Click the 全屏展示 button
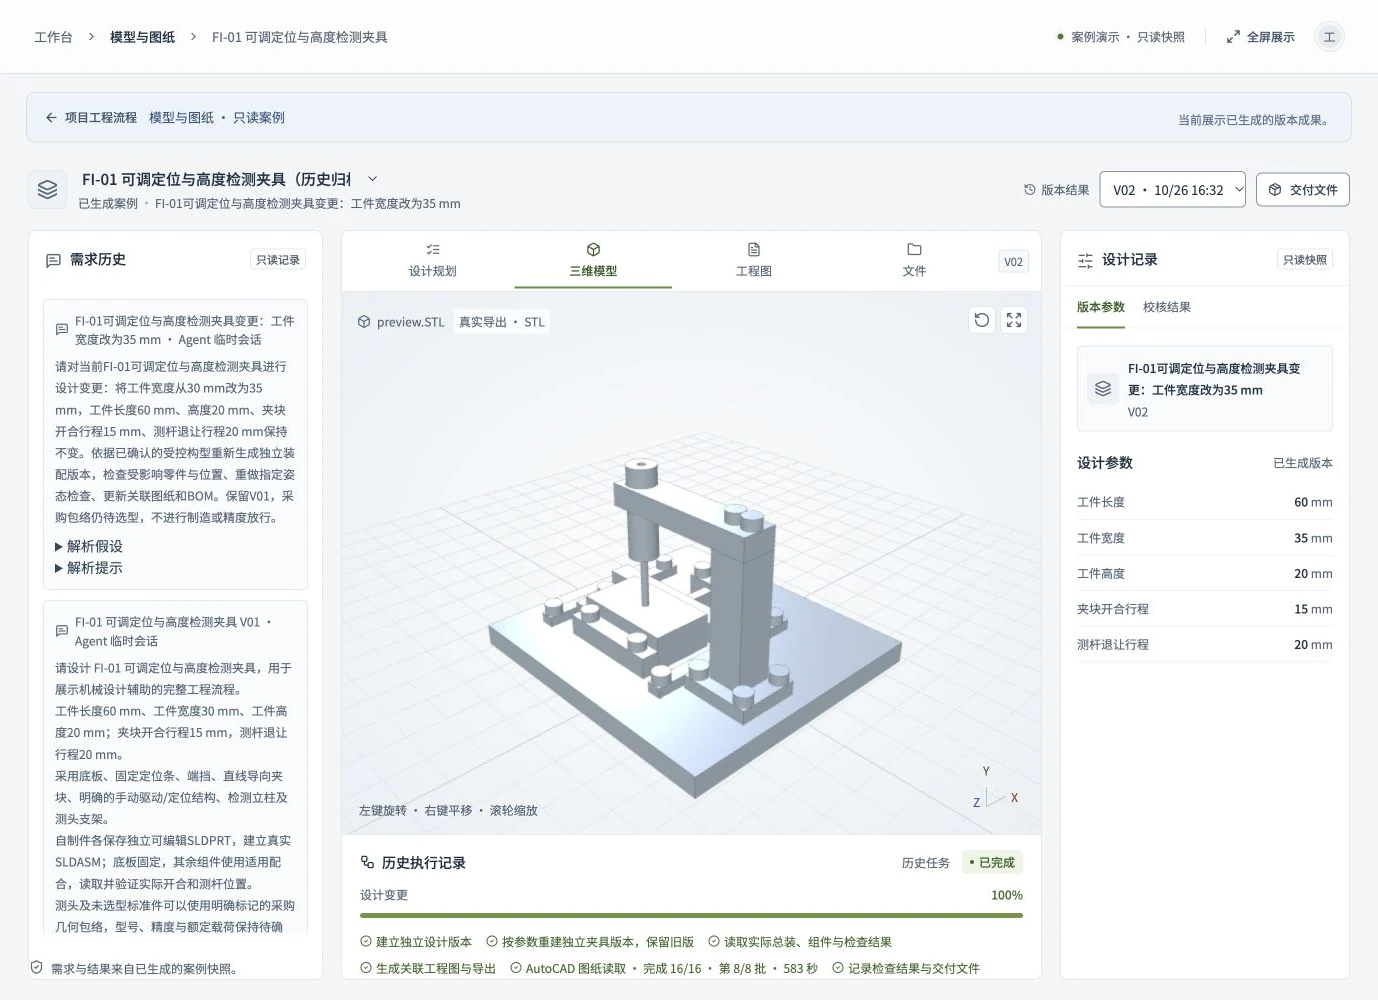Image resolution: width=1378 pixels, height=1000 pixels. pyautogui.click(x=1261, y=37)
